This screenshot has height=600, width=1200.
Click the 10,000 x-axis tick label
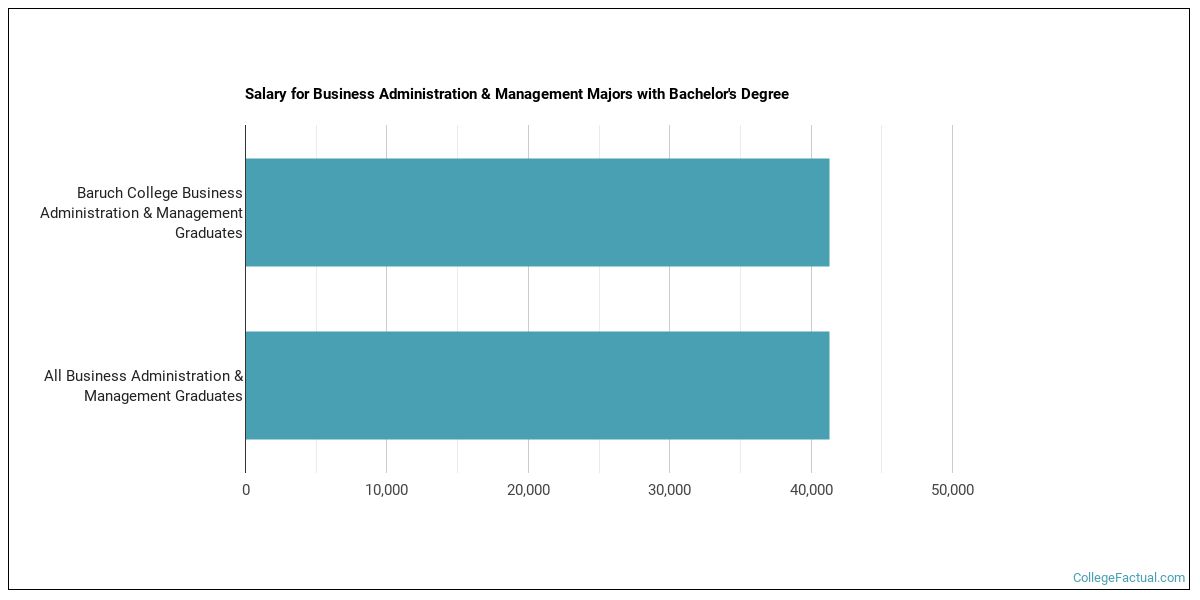pos(387,490)
